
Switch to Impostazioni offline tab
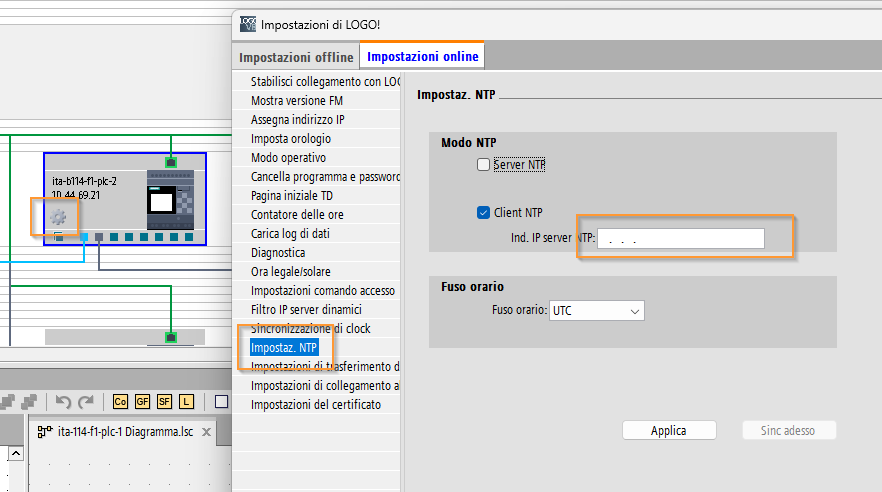(296, 57)
